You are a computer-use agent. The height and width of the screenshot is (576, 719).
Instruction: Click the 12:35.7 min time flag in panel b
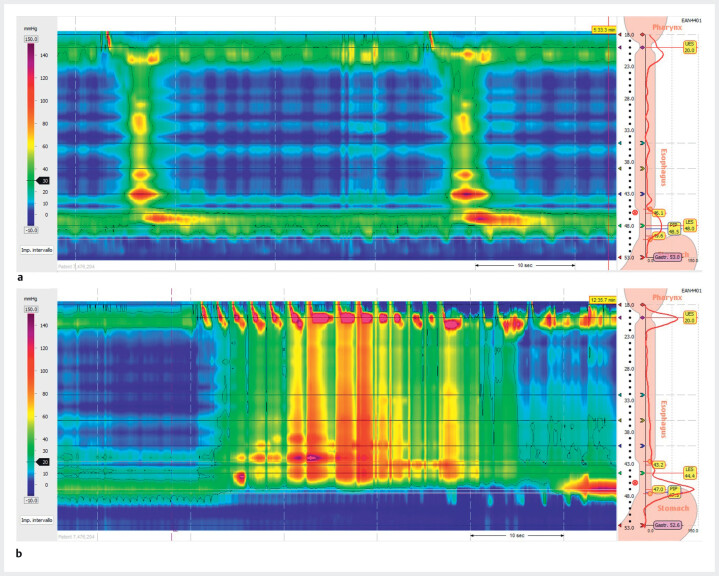click(x=603, y=300)
